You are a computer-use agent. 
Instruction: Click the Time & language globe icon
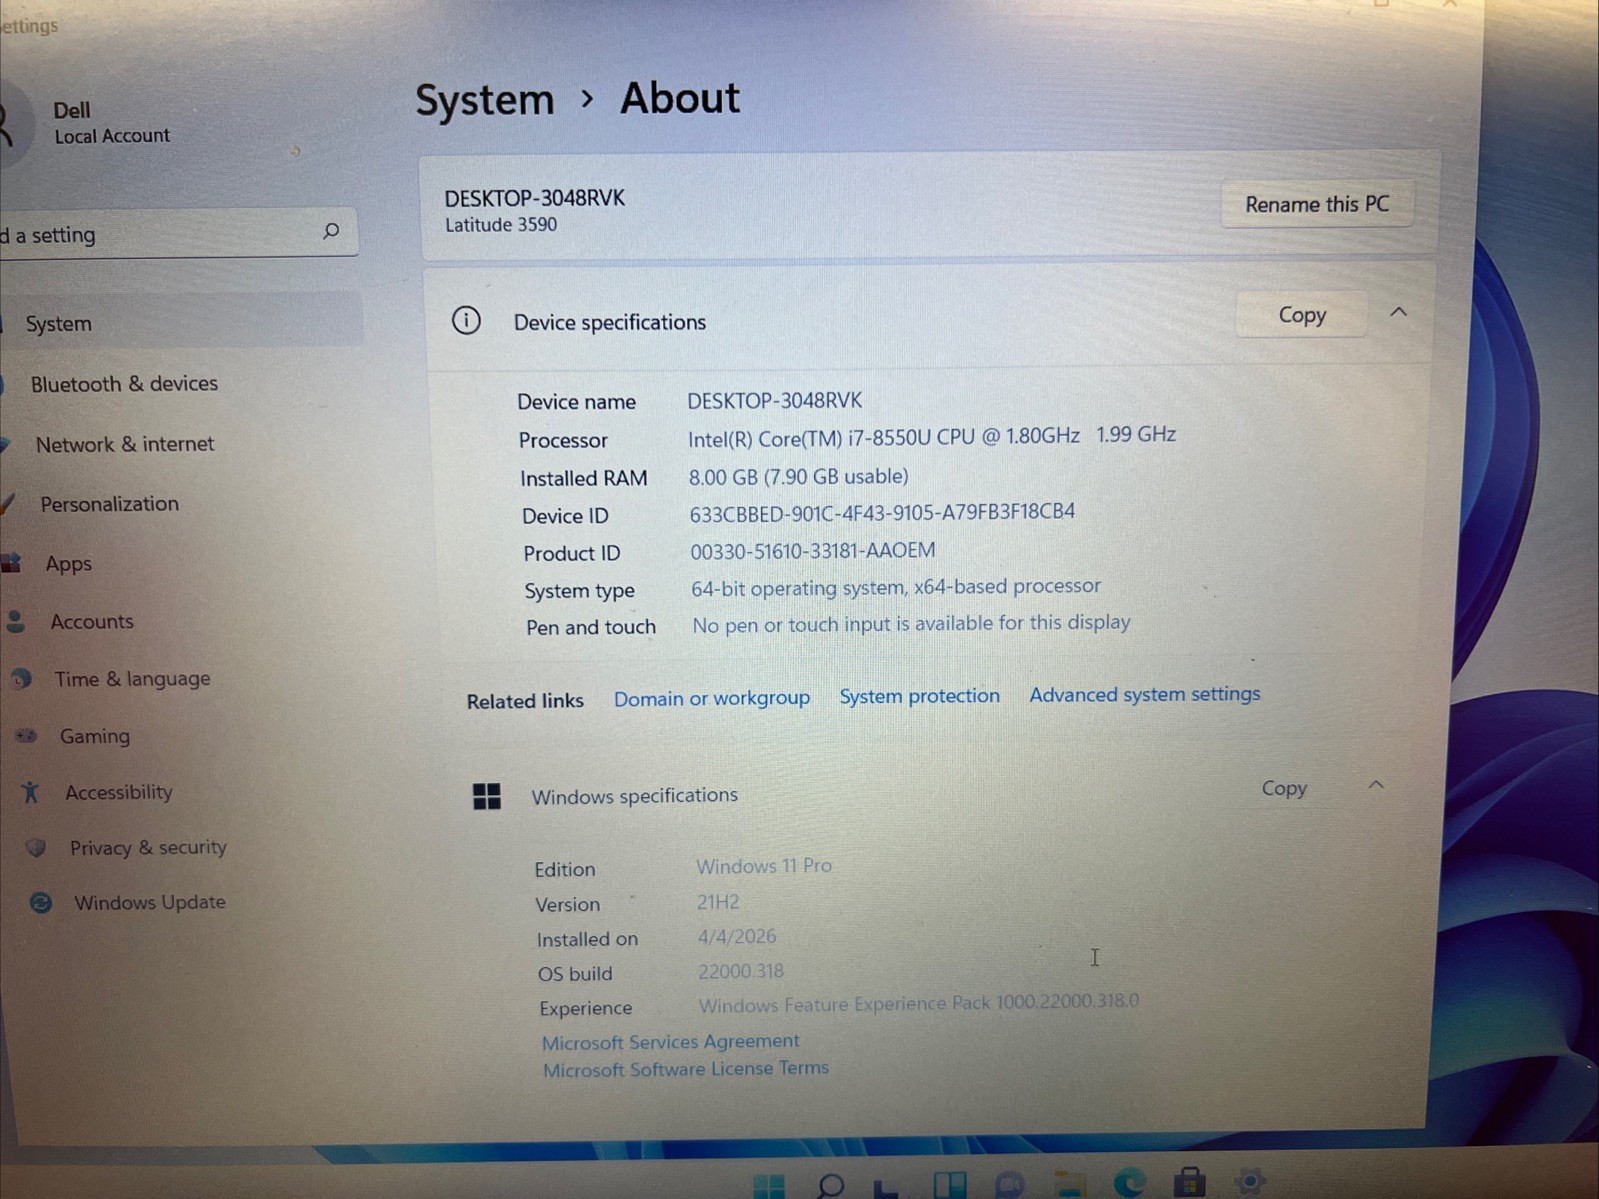click(22, 679)
